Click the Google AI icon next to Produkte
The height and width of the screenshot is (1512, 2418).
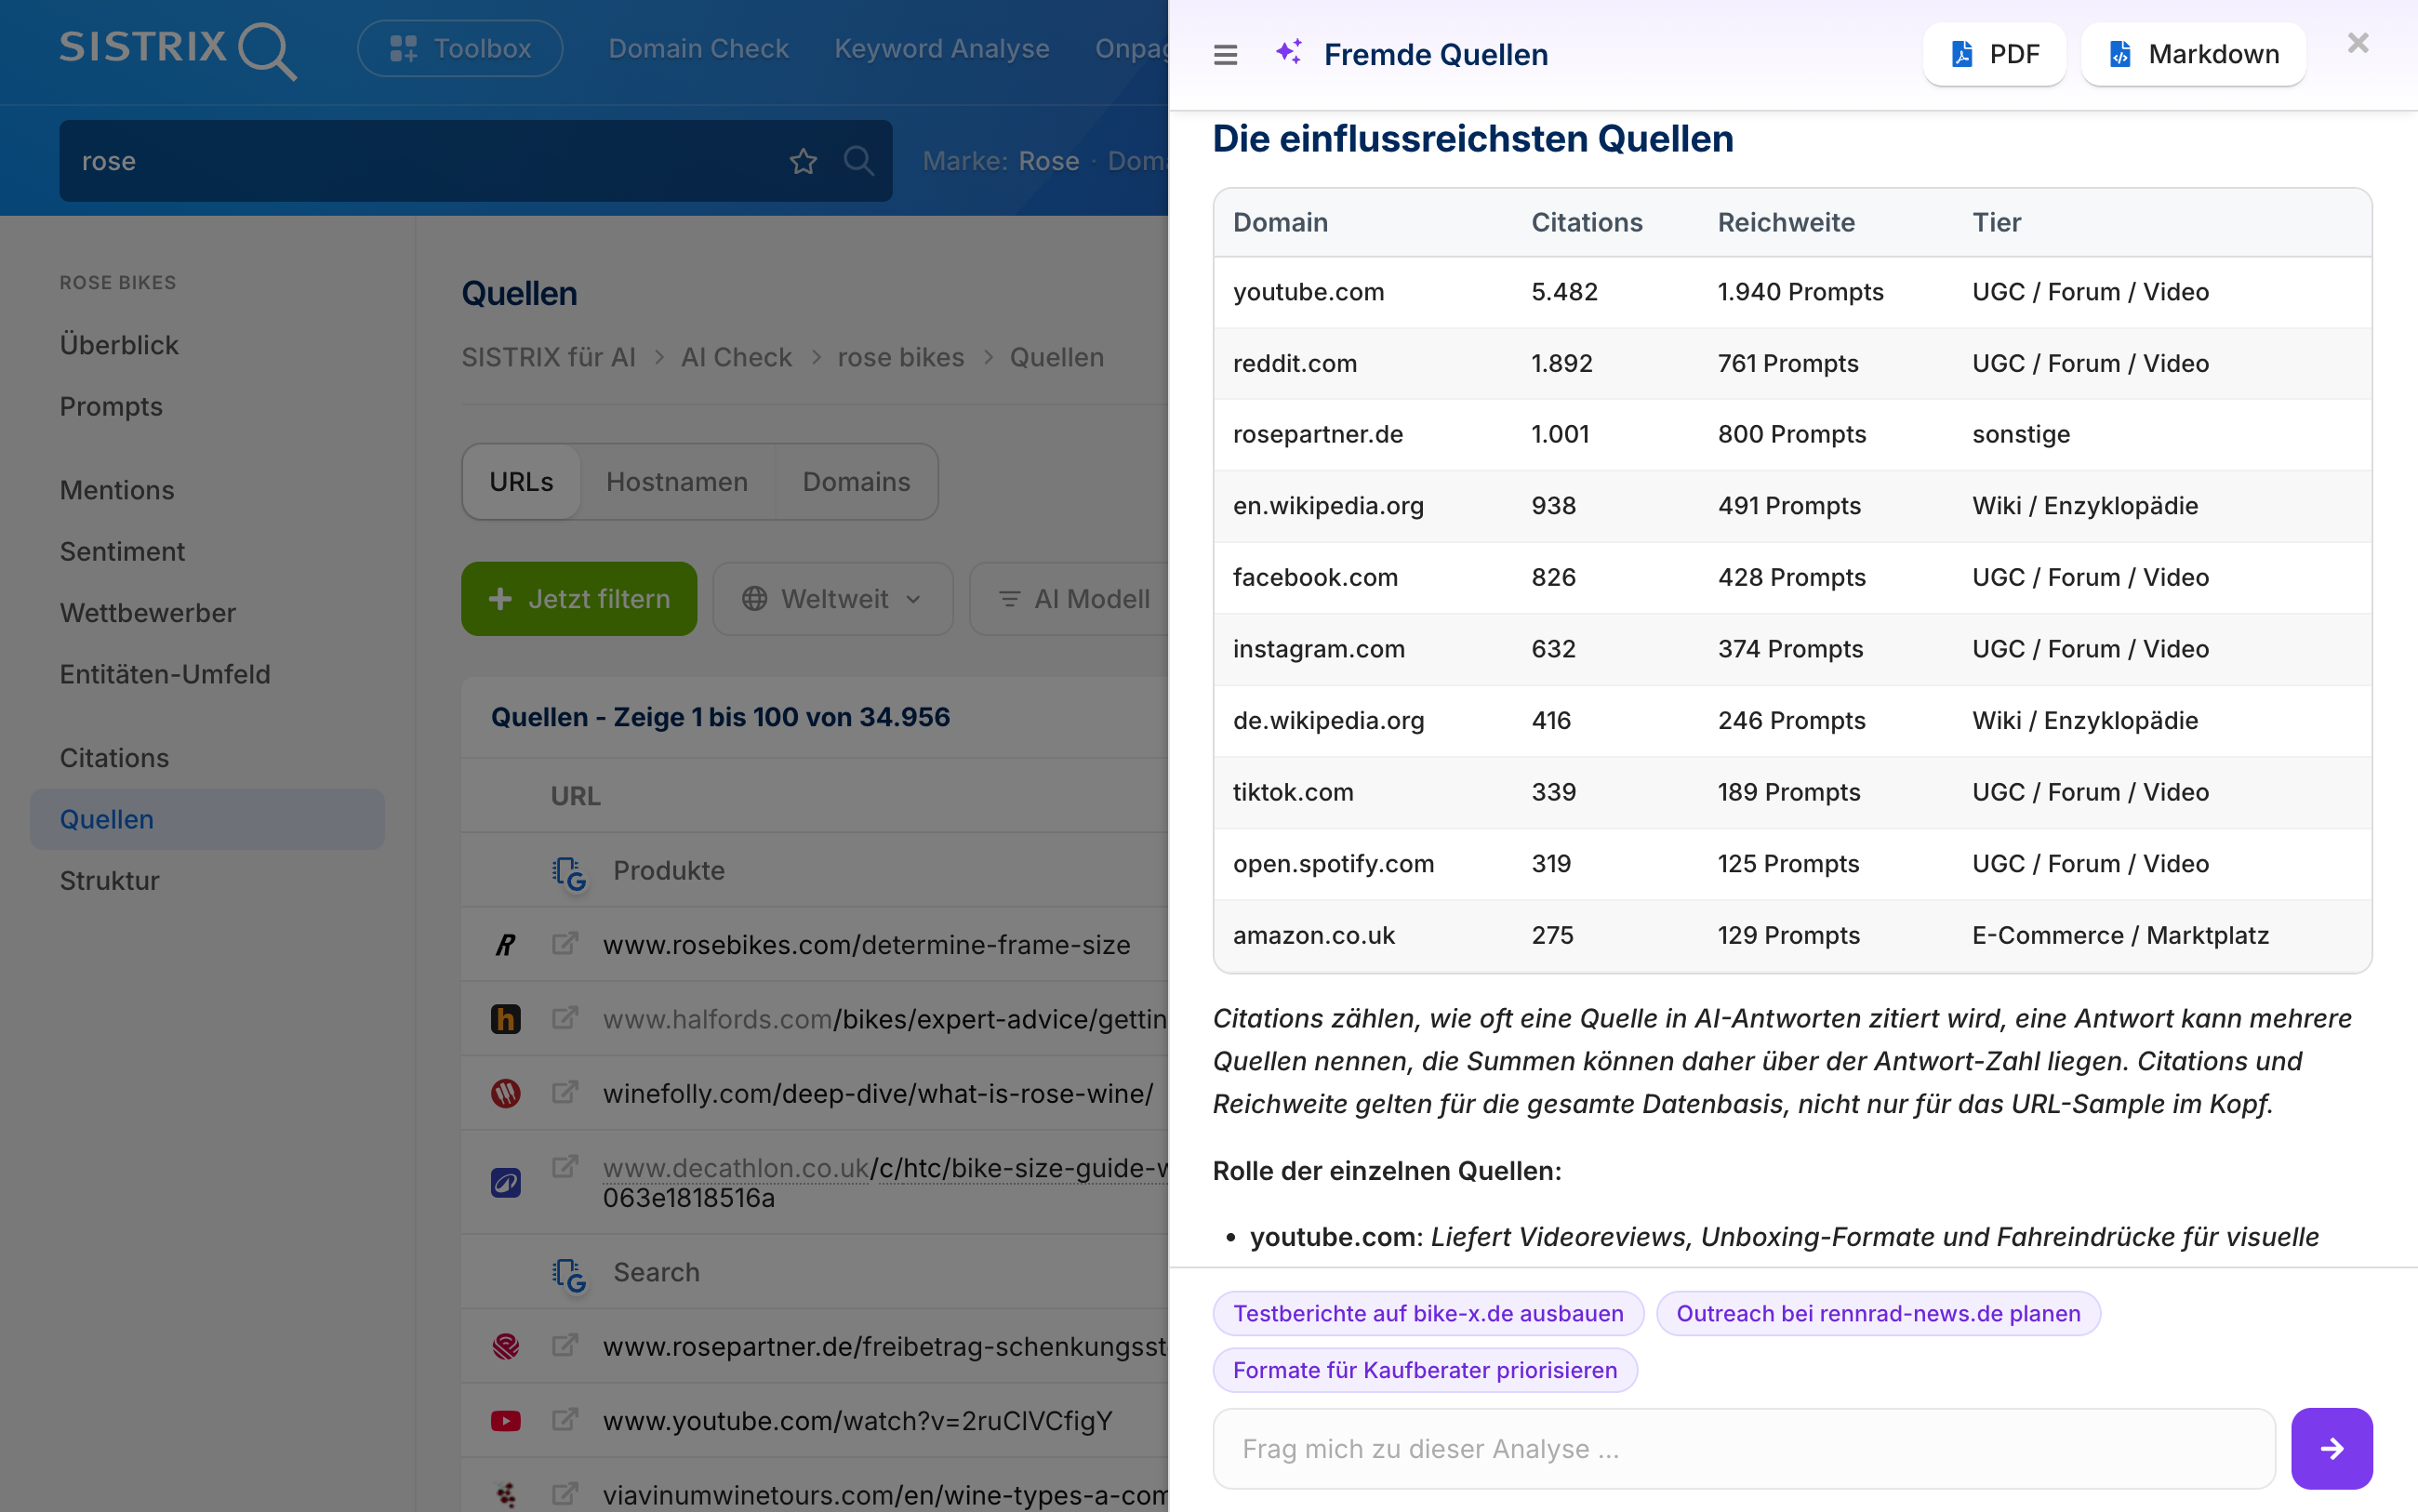pyautogui.click(x=569, y=872)
